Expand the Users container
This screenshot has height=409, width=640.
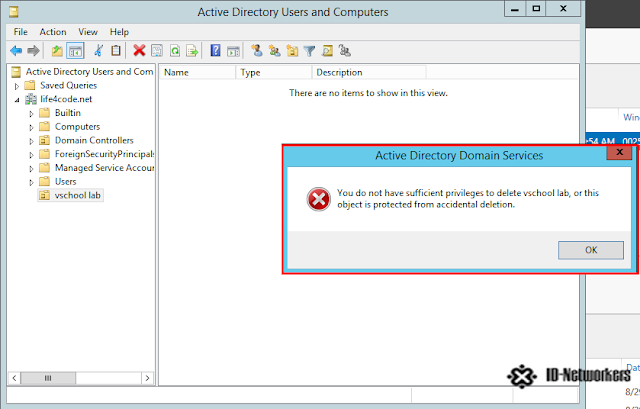click(31, 182)
